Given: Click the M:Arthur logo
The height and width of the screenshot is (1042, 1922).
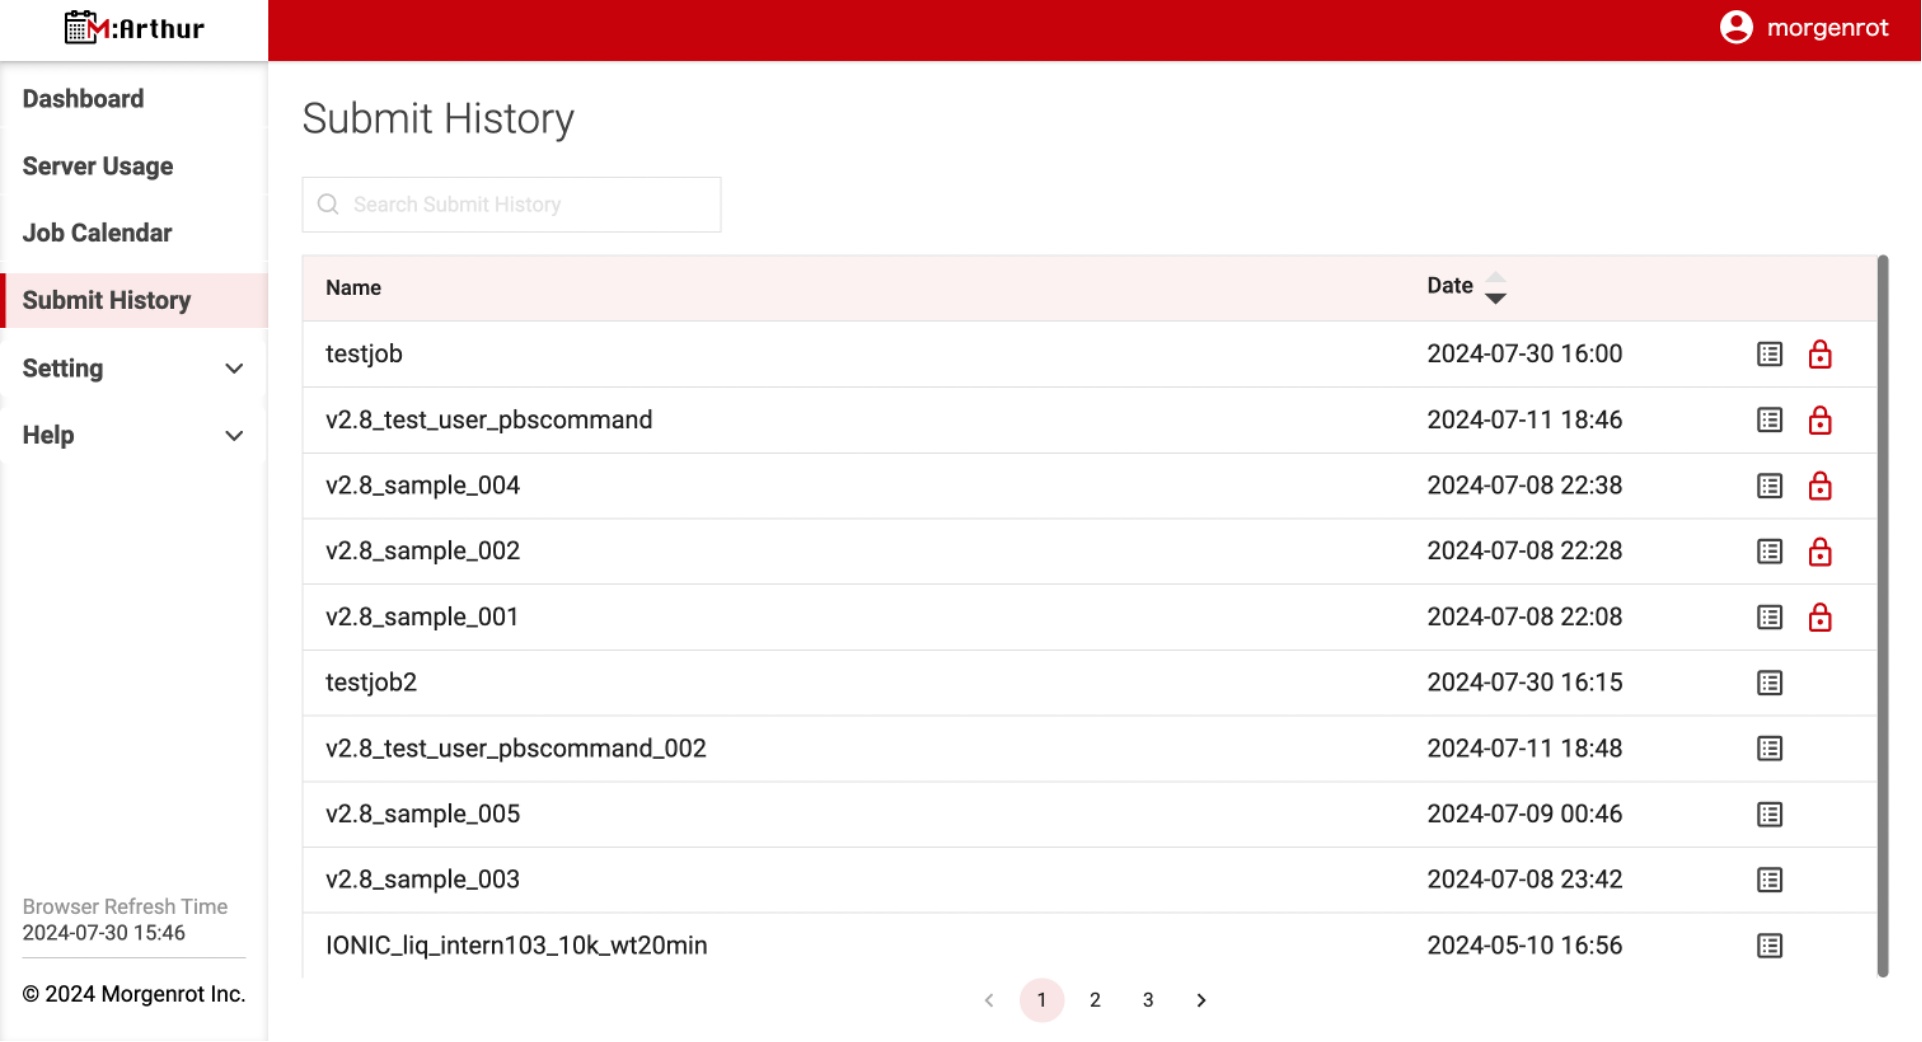Looking at the screenshot, I should click(x=134, y=28).
